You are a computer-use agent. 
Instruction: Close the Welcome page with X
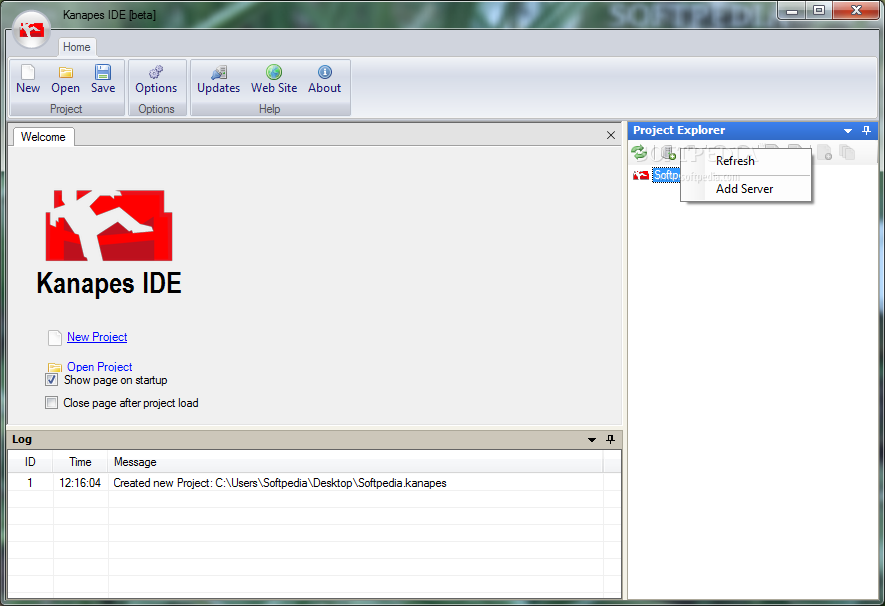pos(611,135)
